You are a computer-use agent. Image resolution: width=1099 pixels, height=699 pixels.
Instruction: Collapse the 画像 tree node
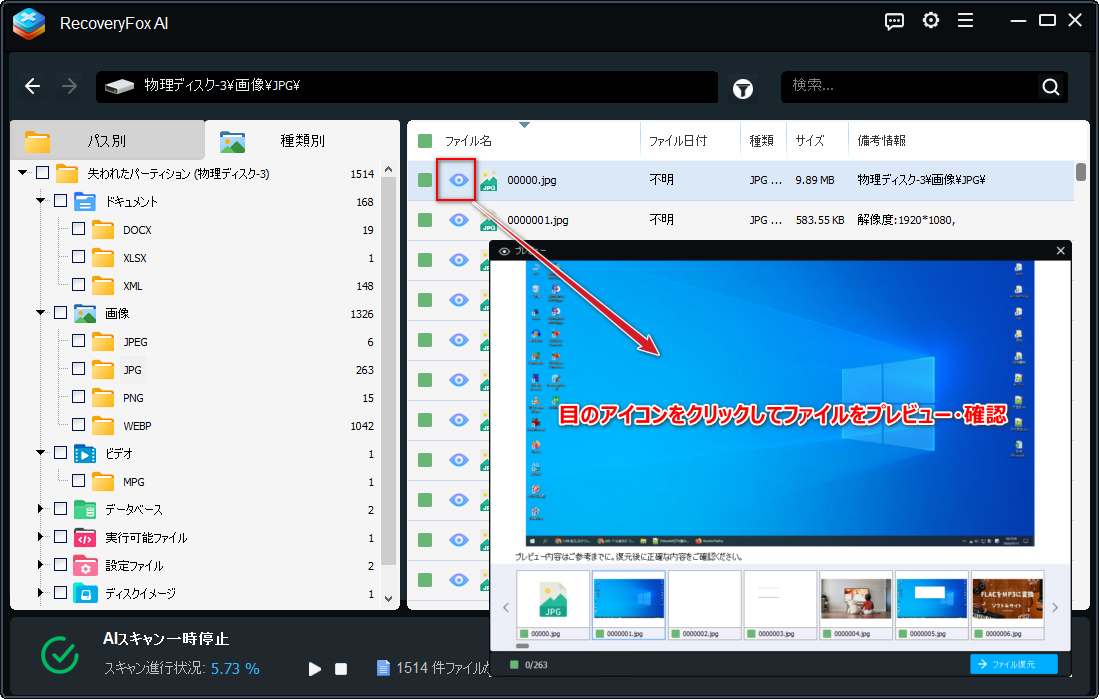coord(41,313)
